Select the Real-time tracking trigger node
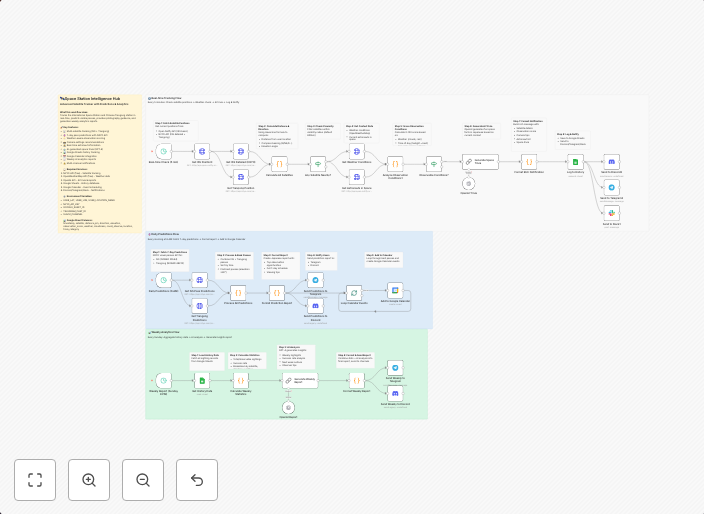Screen dimensions: 704x514 coord(163,151)
